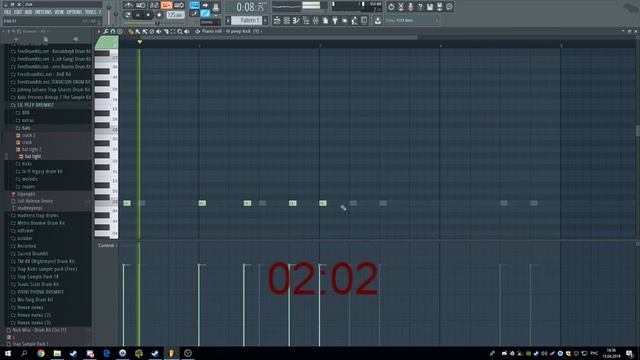Click the next pattern arrow

pos(265,20)
